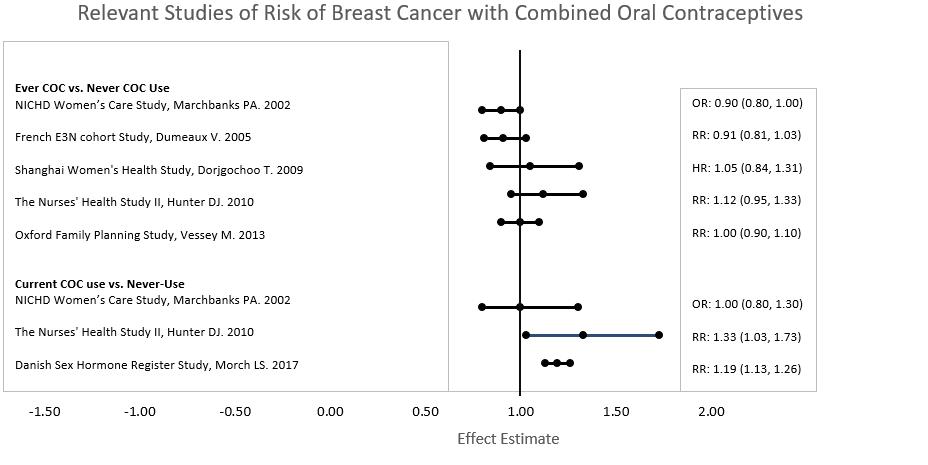Click the French E3N cohort Study label
Image resolution: width=928 pixels, height=465 pixels.
click(133, 137)
